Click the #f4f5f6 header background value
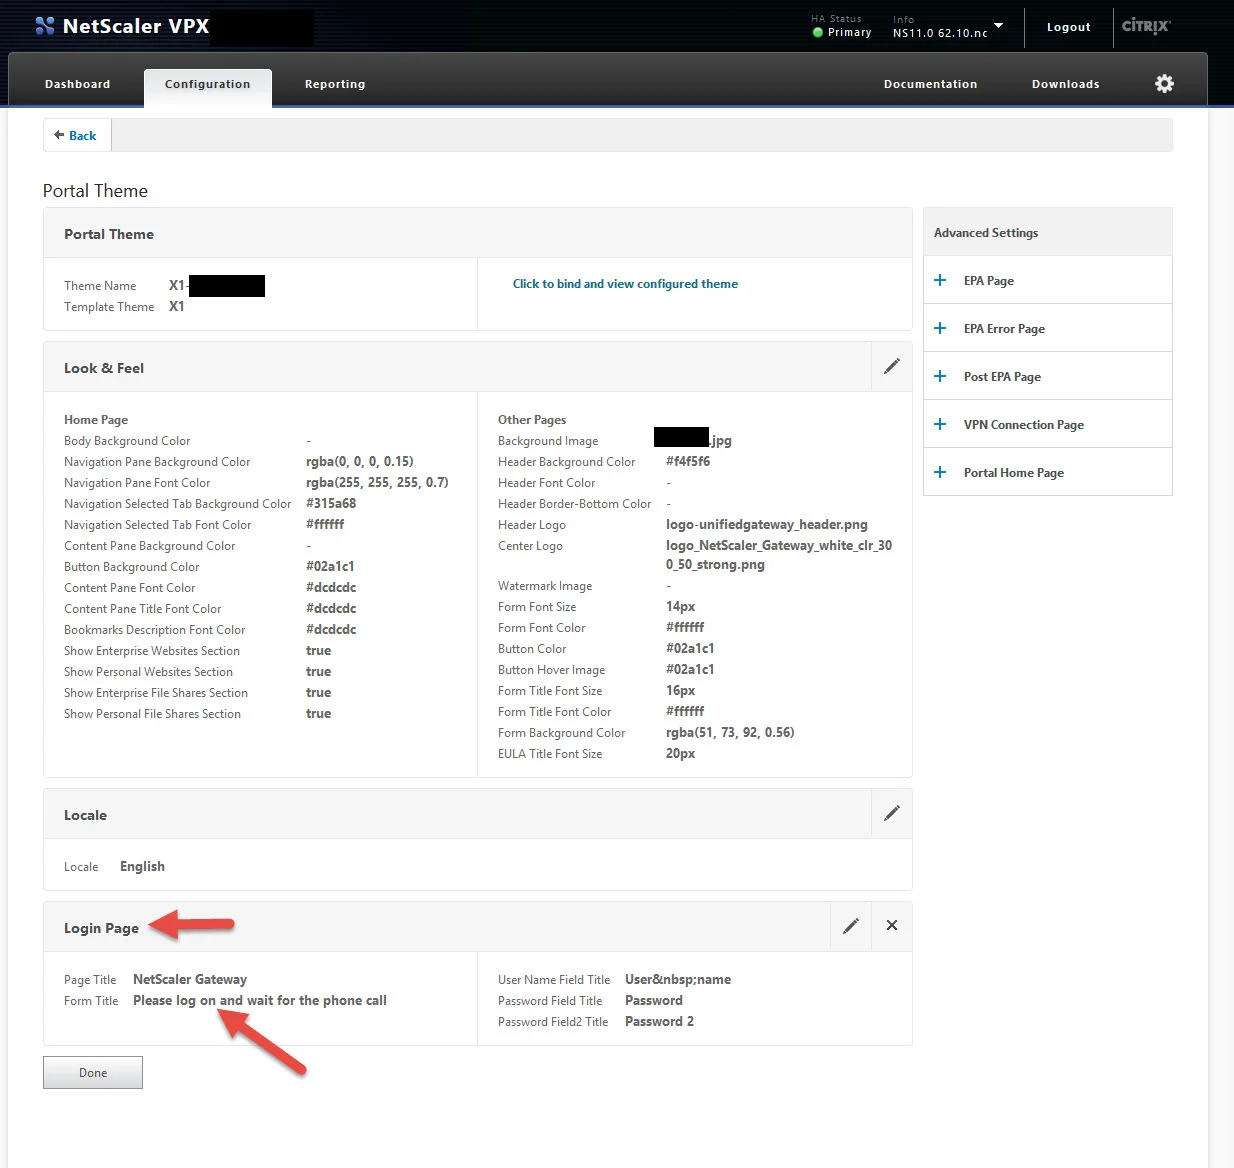 (x=688, y=462)
